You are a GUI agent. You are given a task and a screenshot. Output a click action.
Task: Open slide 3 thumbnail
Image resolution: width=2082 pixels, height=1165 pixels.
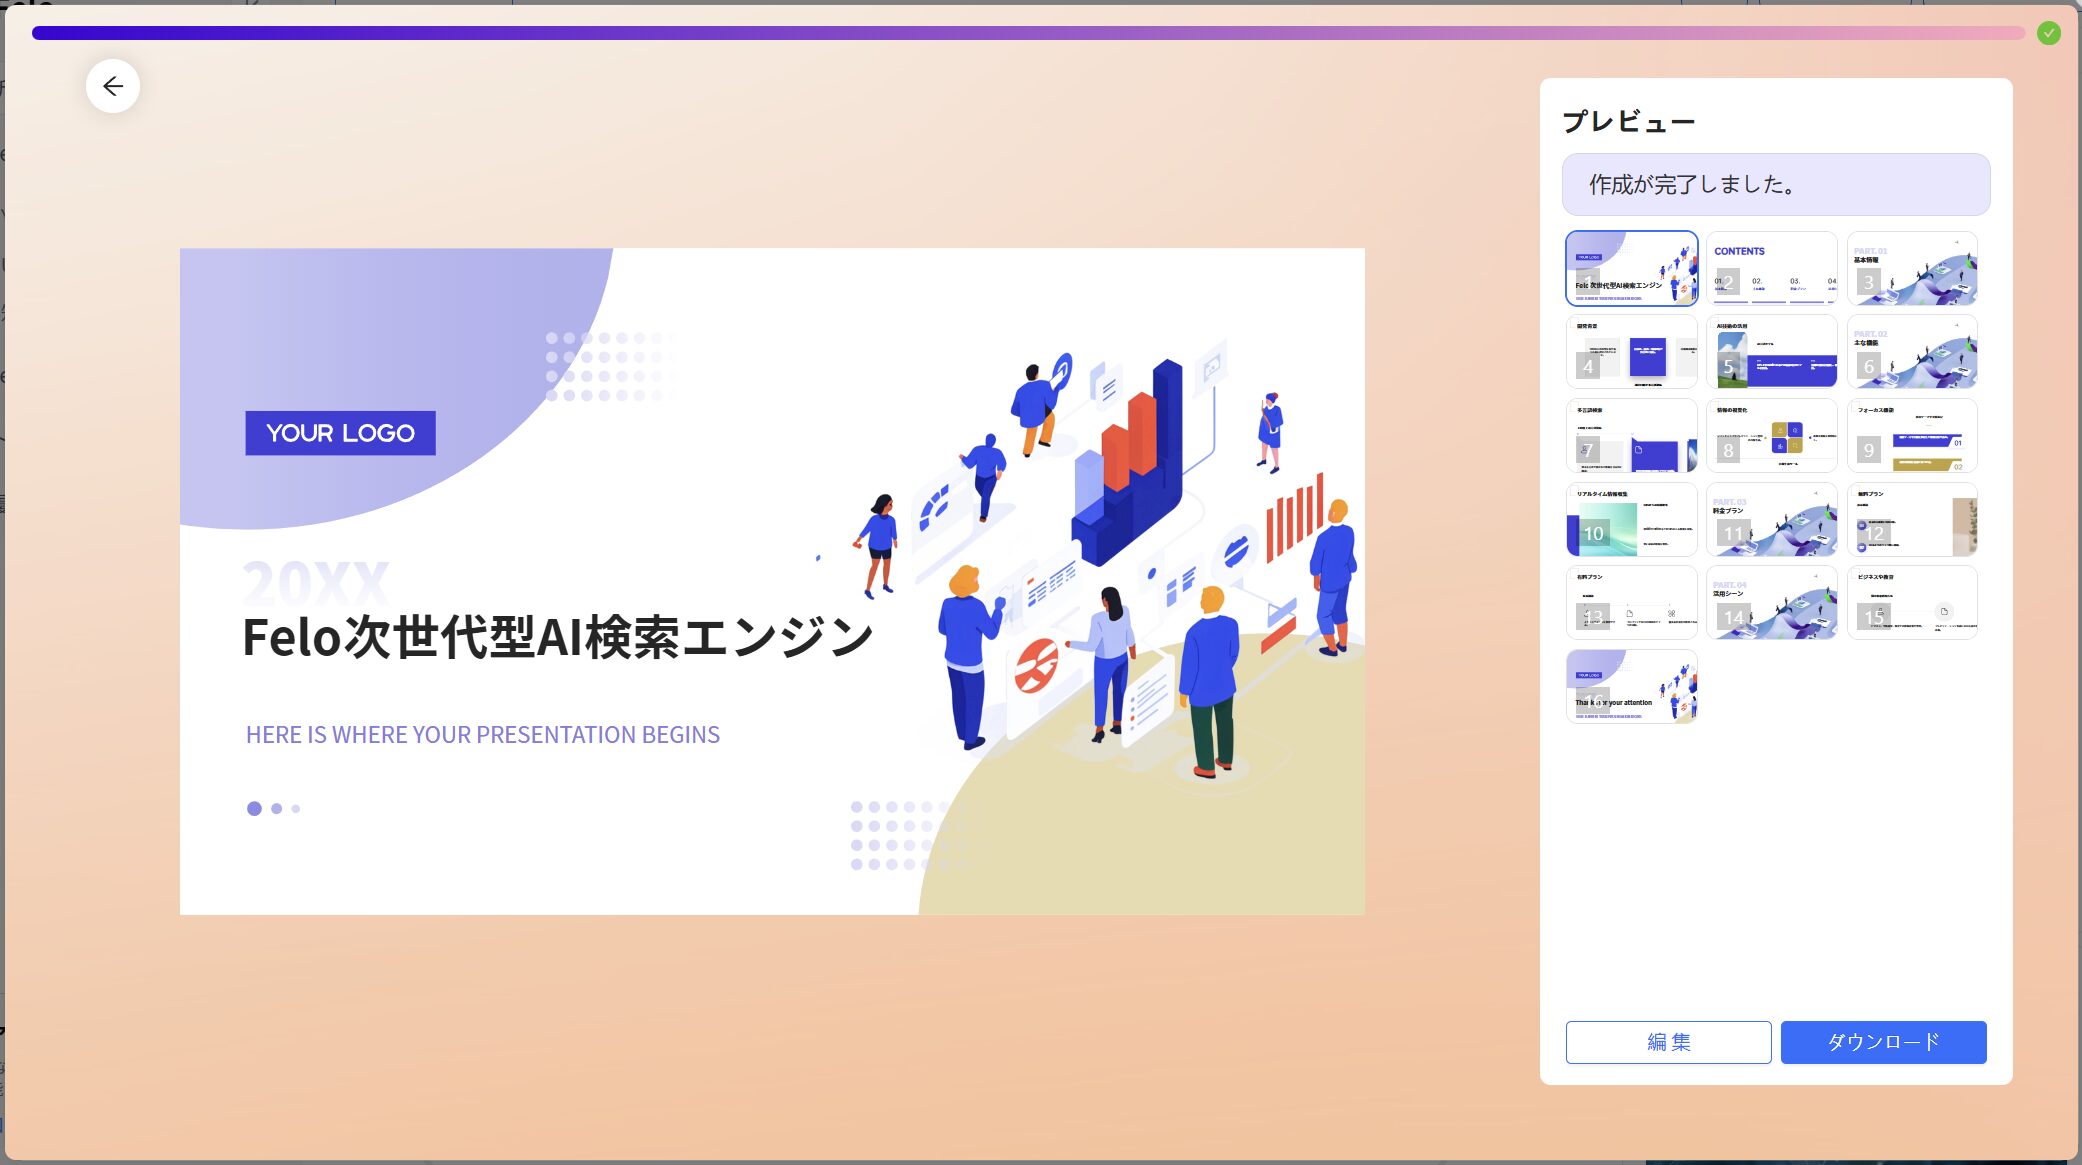tap(1912, 268)
